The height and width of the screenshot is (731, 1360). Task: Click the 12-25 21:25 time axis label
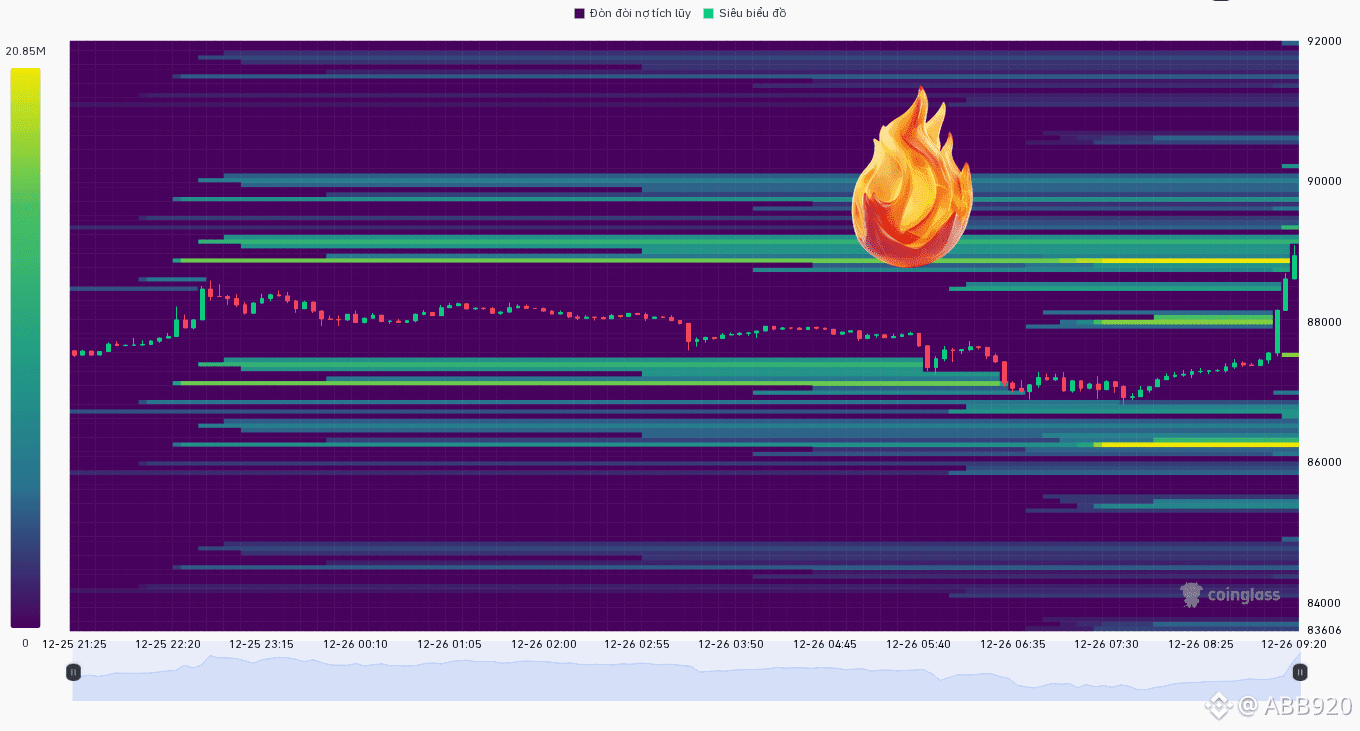pyautogui.click(x=74, y=644)
